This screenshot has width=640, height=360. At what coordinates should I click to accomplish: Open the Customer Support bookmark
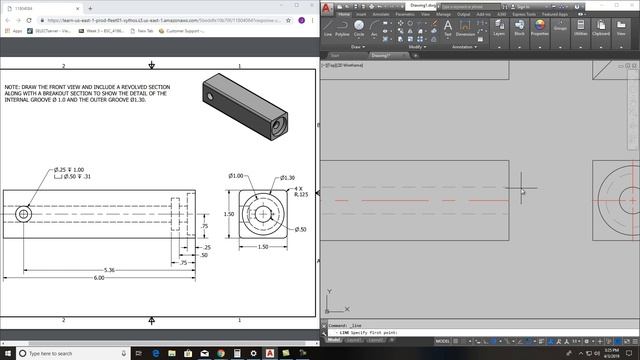[x=182, y=31]
